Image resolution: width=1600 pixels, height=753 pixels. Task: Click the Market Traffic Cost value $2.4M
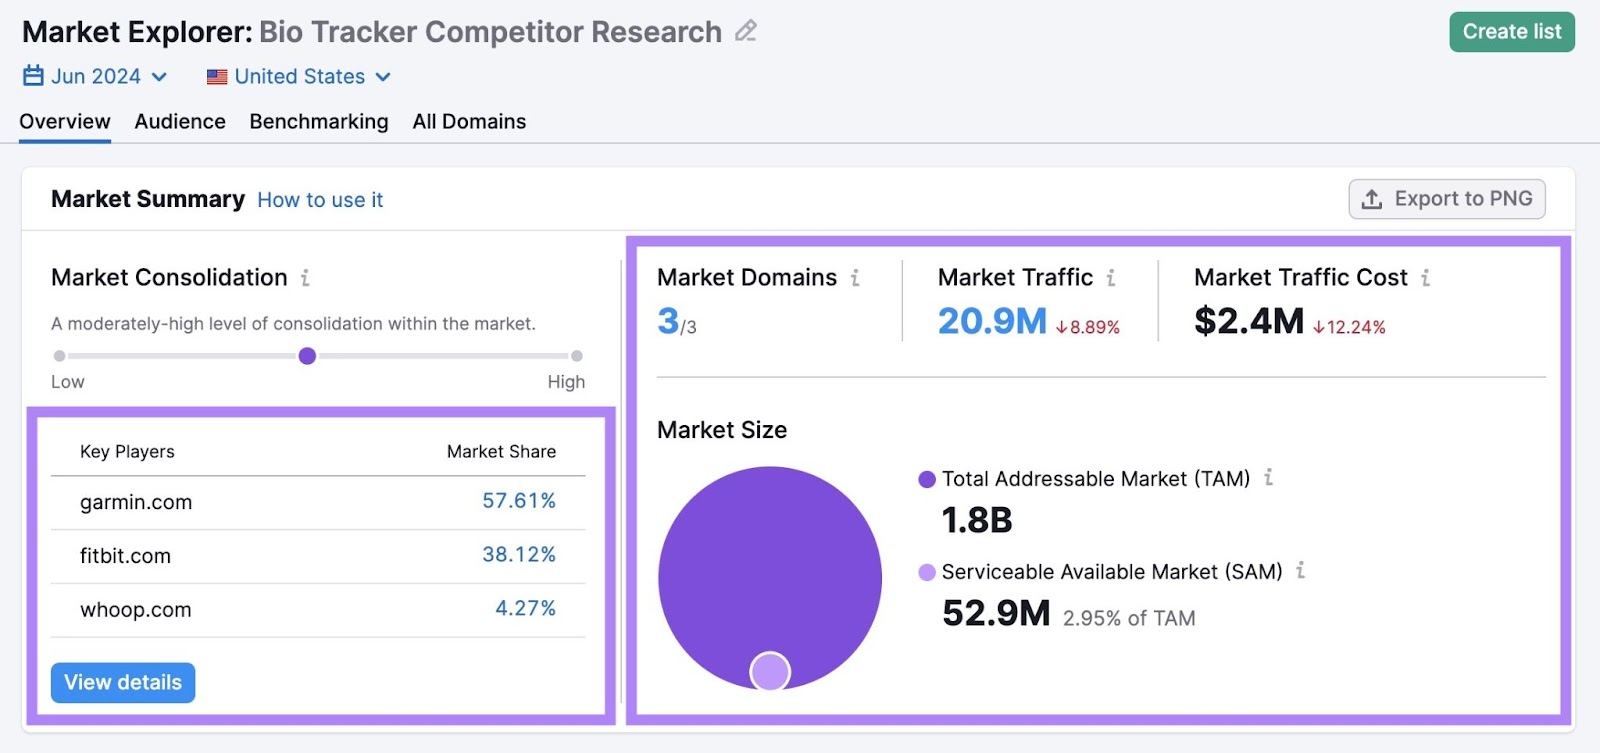point(1249,321)
